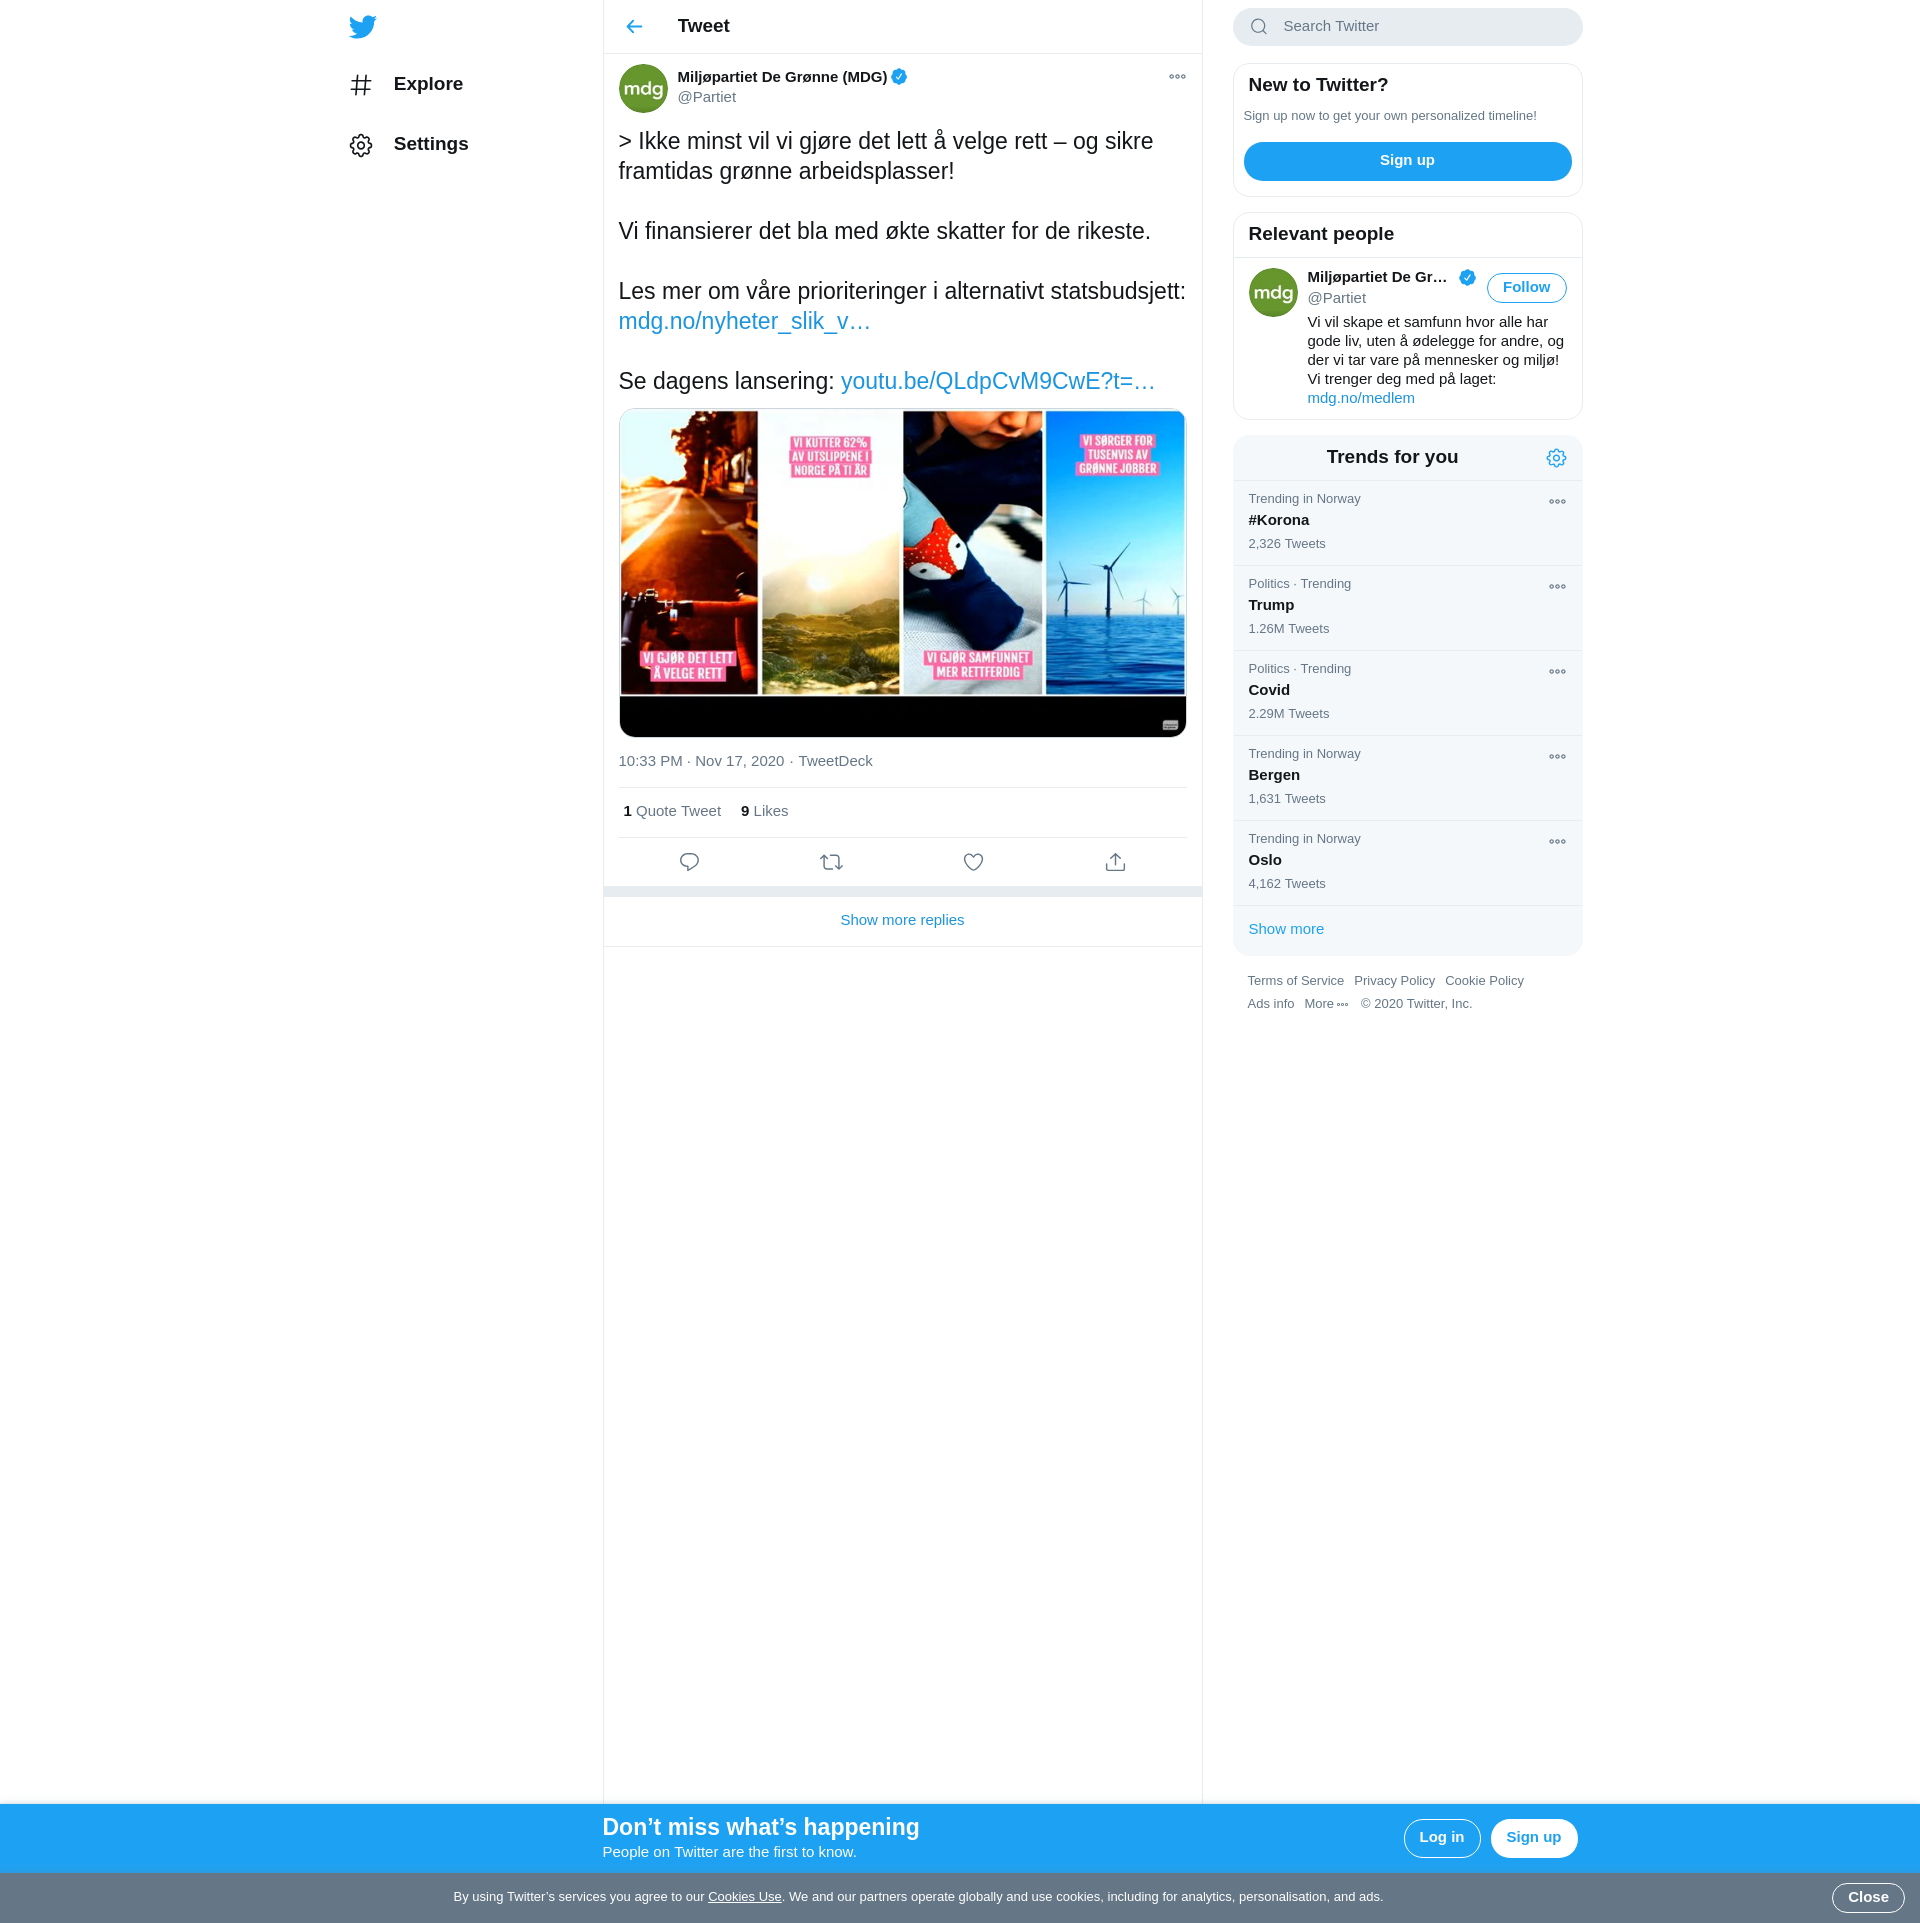Screen dimensions: 1920x1923
Task: Open the tweet's more options menu
Action: [1177, 77]
